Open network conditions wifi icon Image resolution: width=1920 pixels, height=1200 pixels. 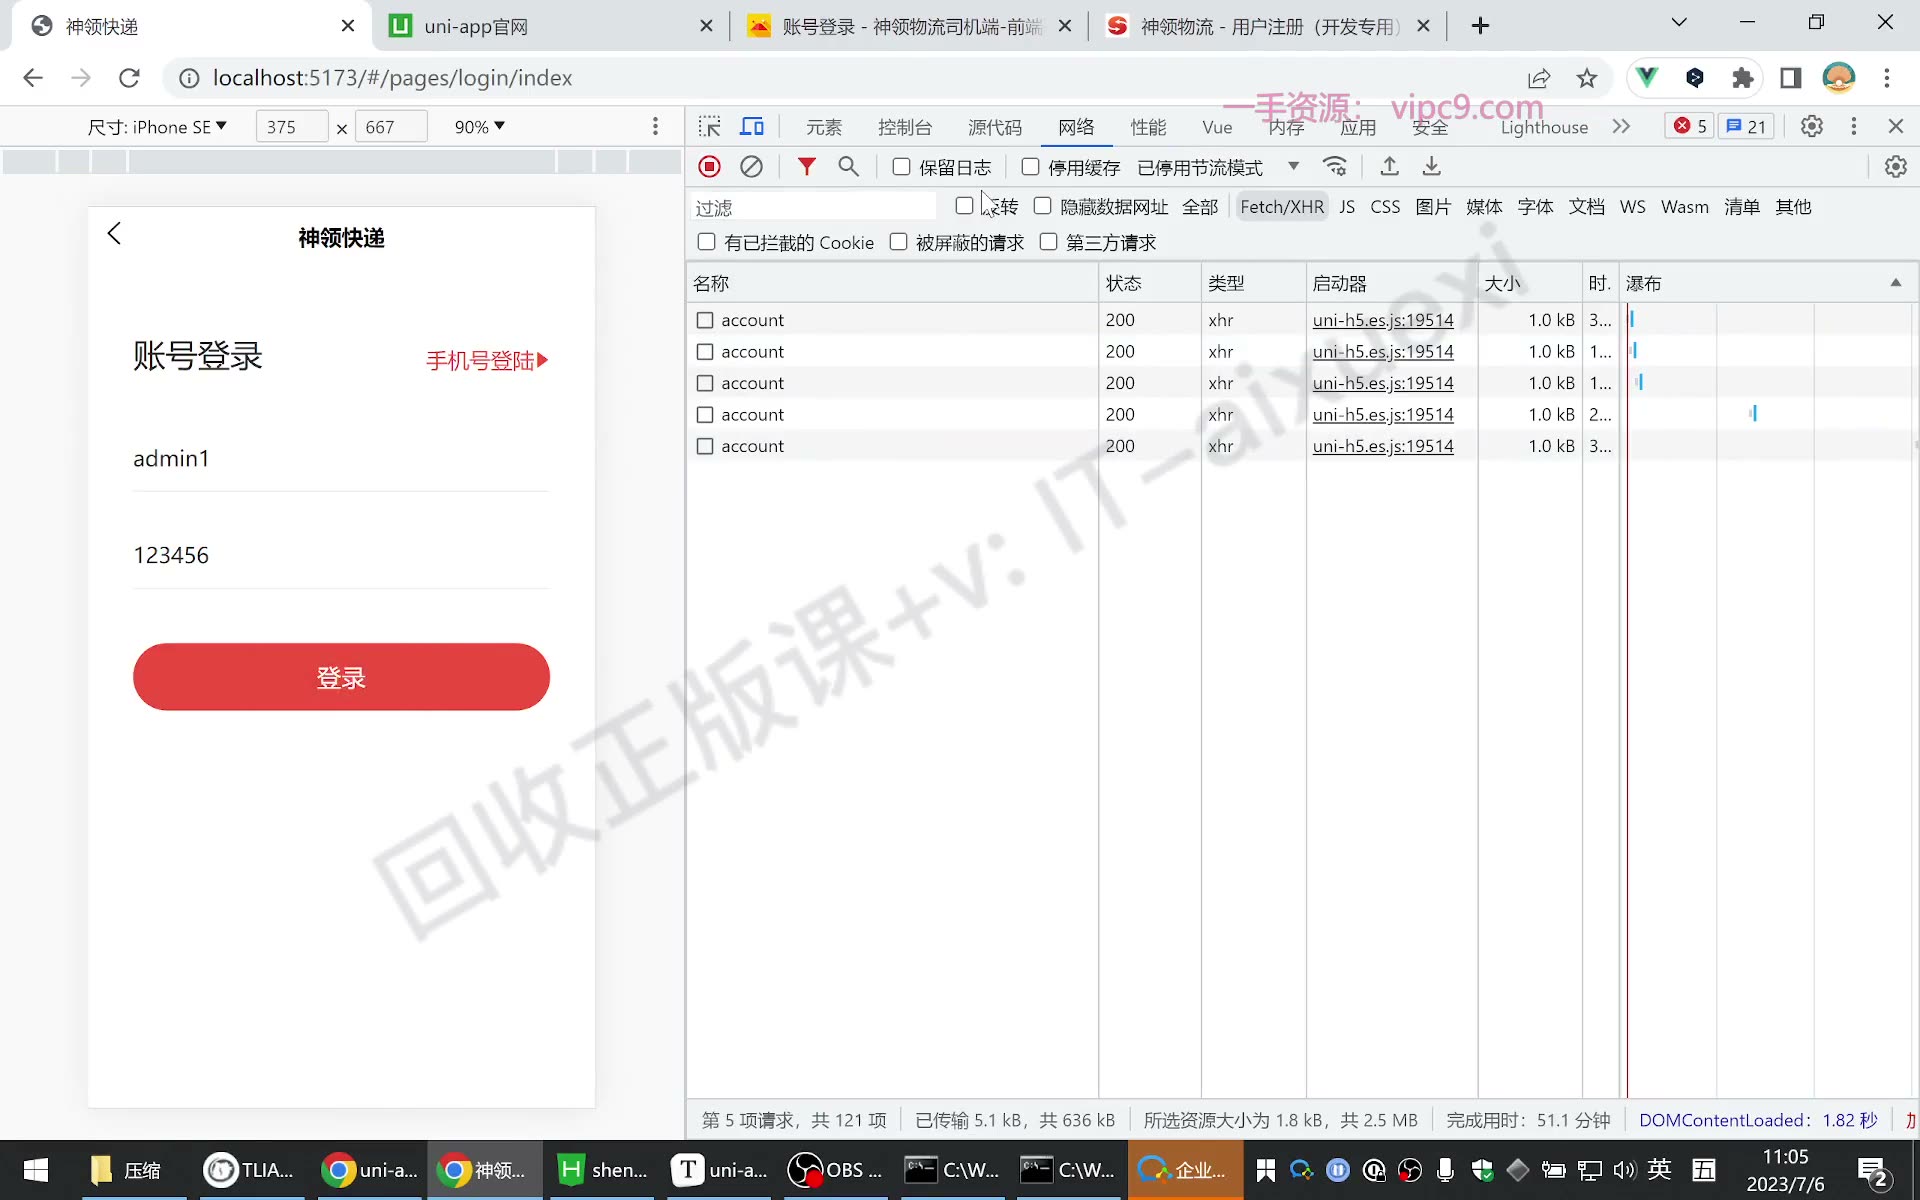point(1335,167)
